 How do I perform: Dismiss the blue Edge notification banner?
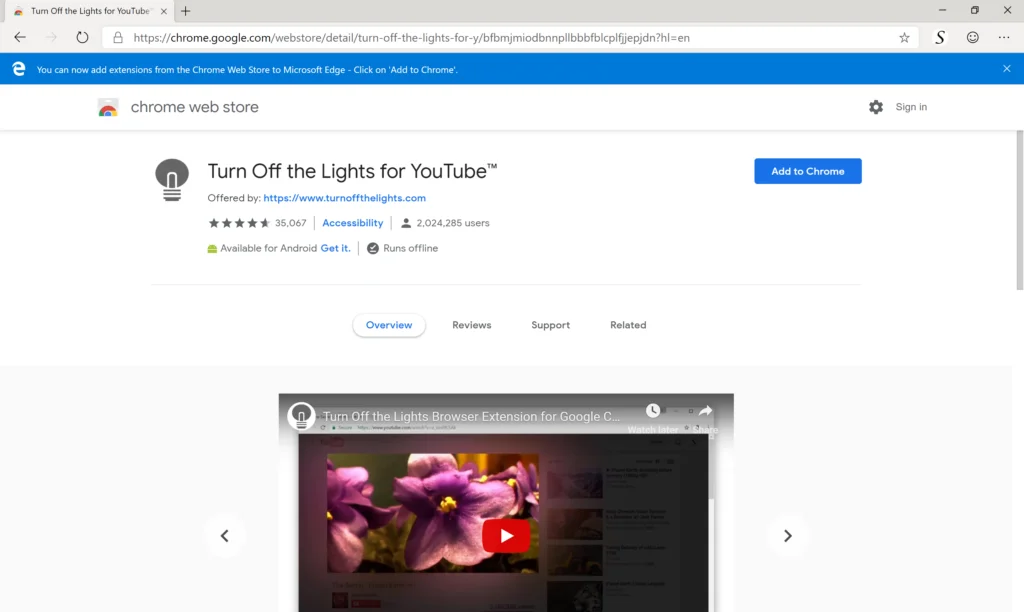(1006, 69)
